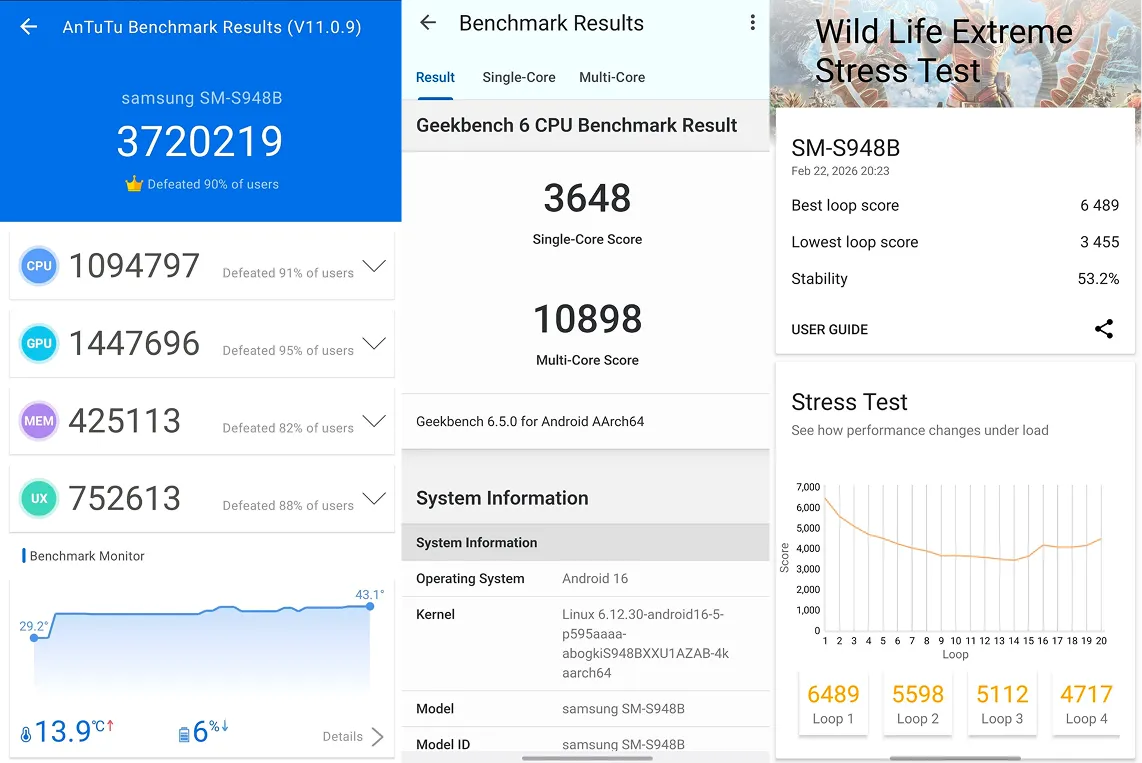The image size is (1142, 763).
Task: Switch to the Result tab
Action: pyautogui.click(x=435, y=77)
